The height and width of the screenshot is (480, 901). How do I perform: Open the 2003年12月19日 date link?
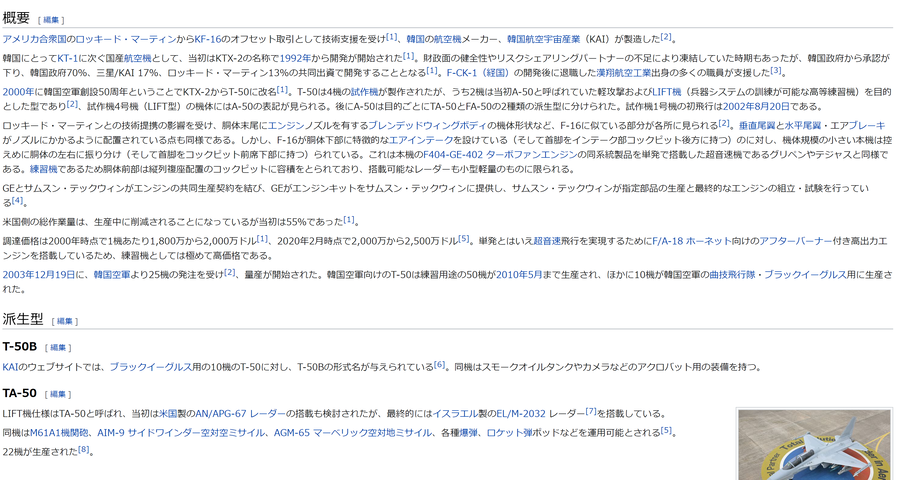(38, 275)
